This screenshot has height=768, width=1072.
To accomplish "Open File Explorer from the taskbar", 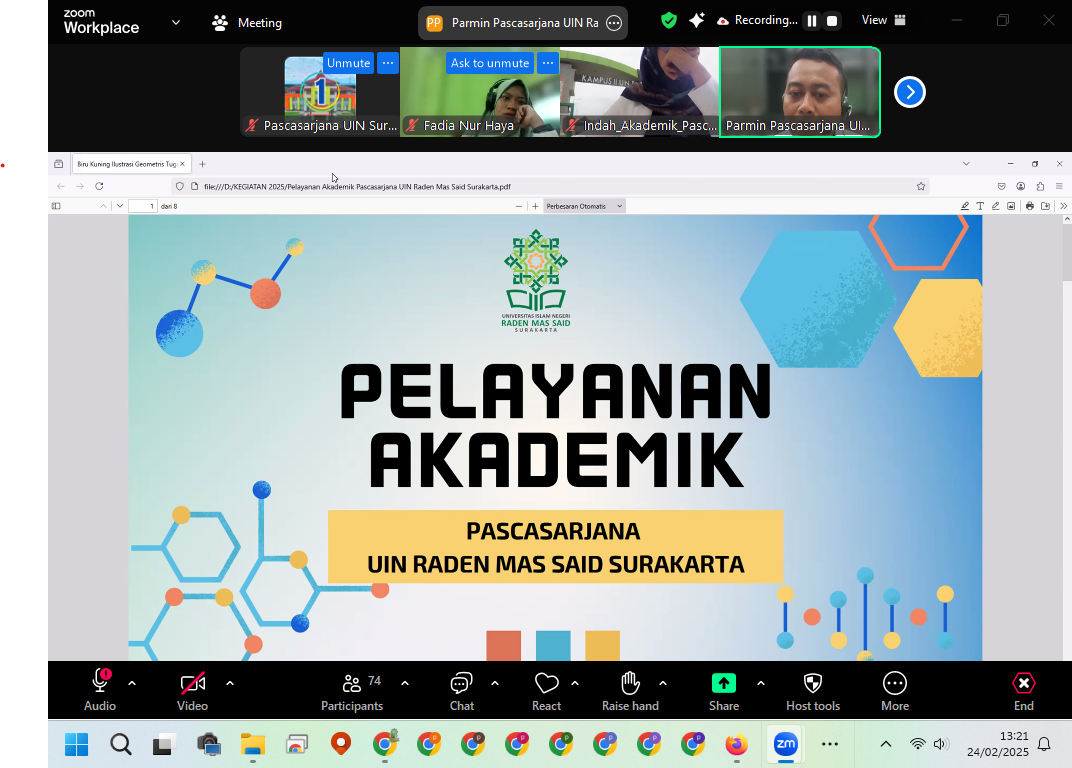I will click(252, 744).
